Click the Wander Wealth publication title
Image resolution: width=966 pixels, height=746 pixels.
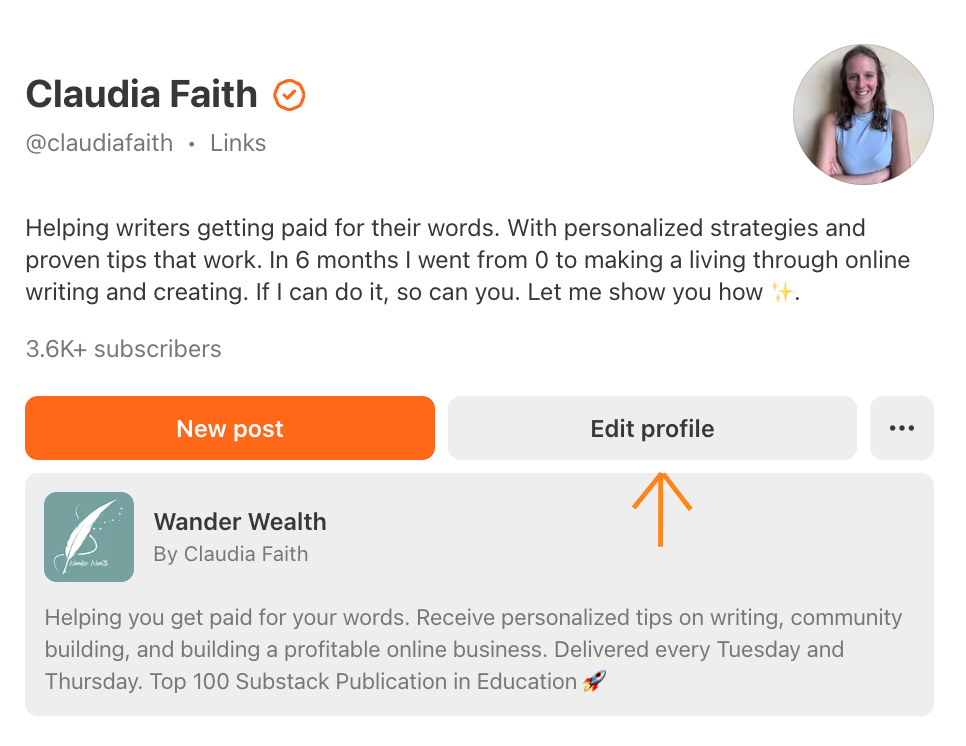[x=240, y=521]
